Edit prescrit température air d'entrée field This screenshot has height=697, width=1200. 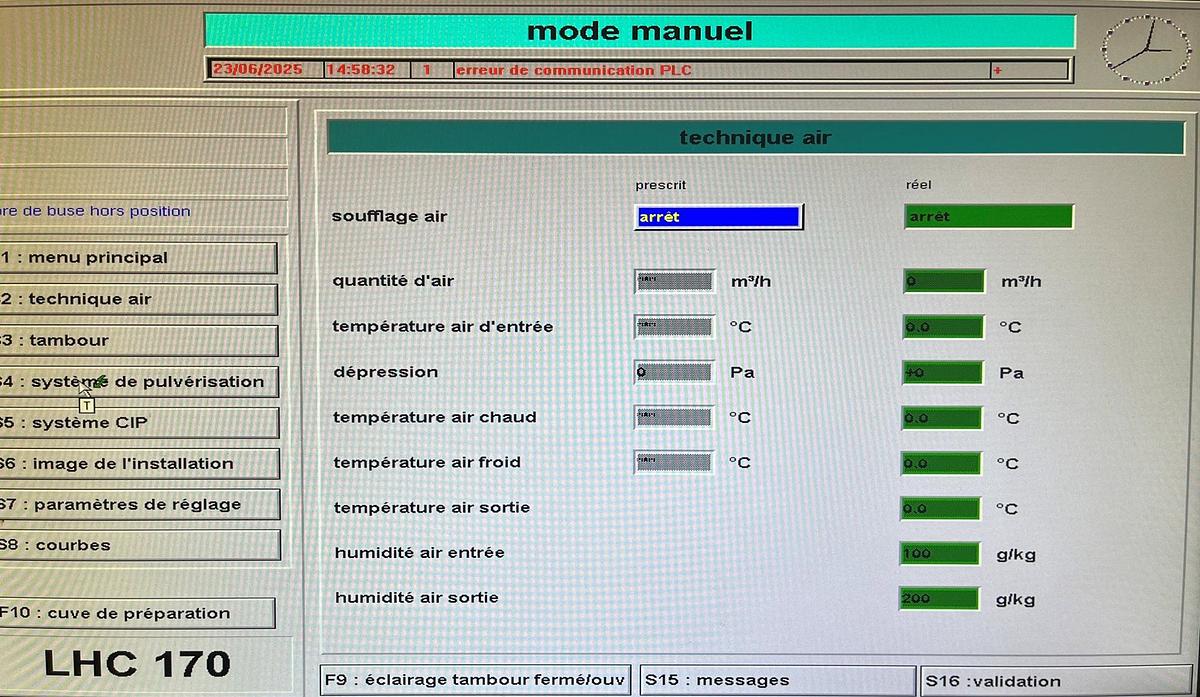tap(675, 327)
